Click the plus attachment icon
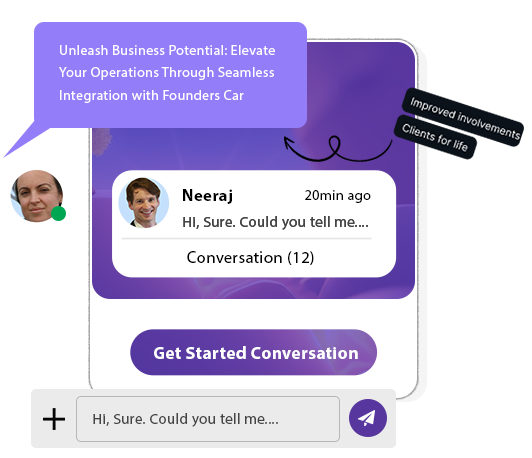 tap(54, 419)
